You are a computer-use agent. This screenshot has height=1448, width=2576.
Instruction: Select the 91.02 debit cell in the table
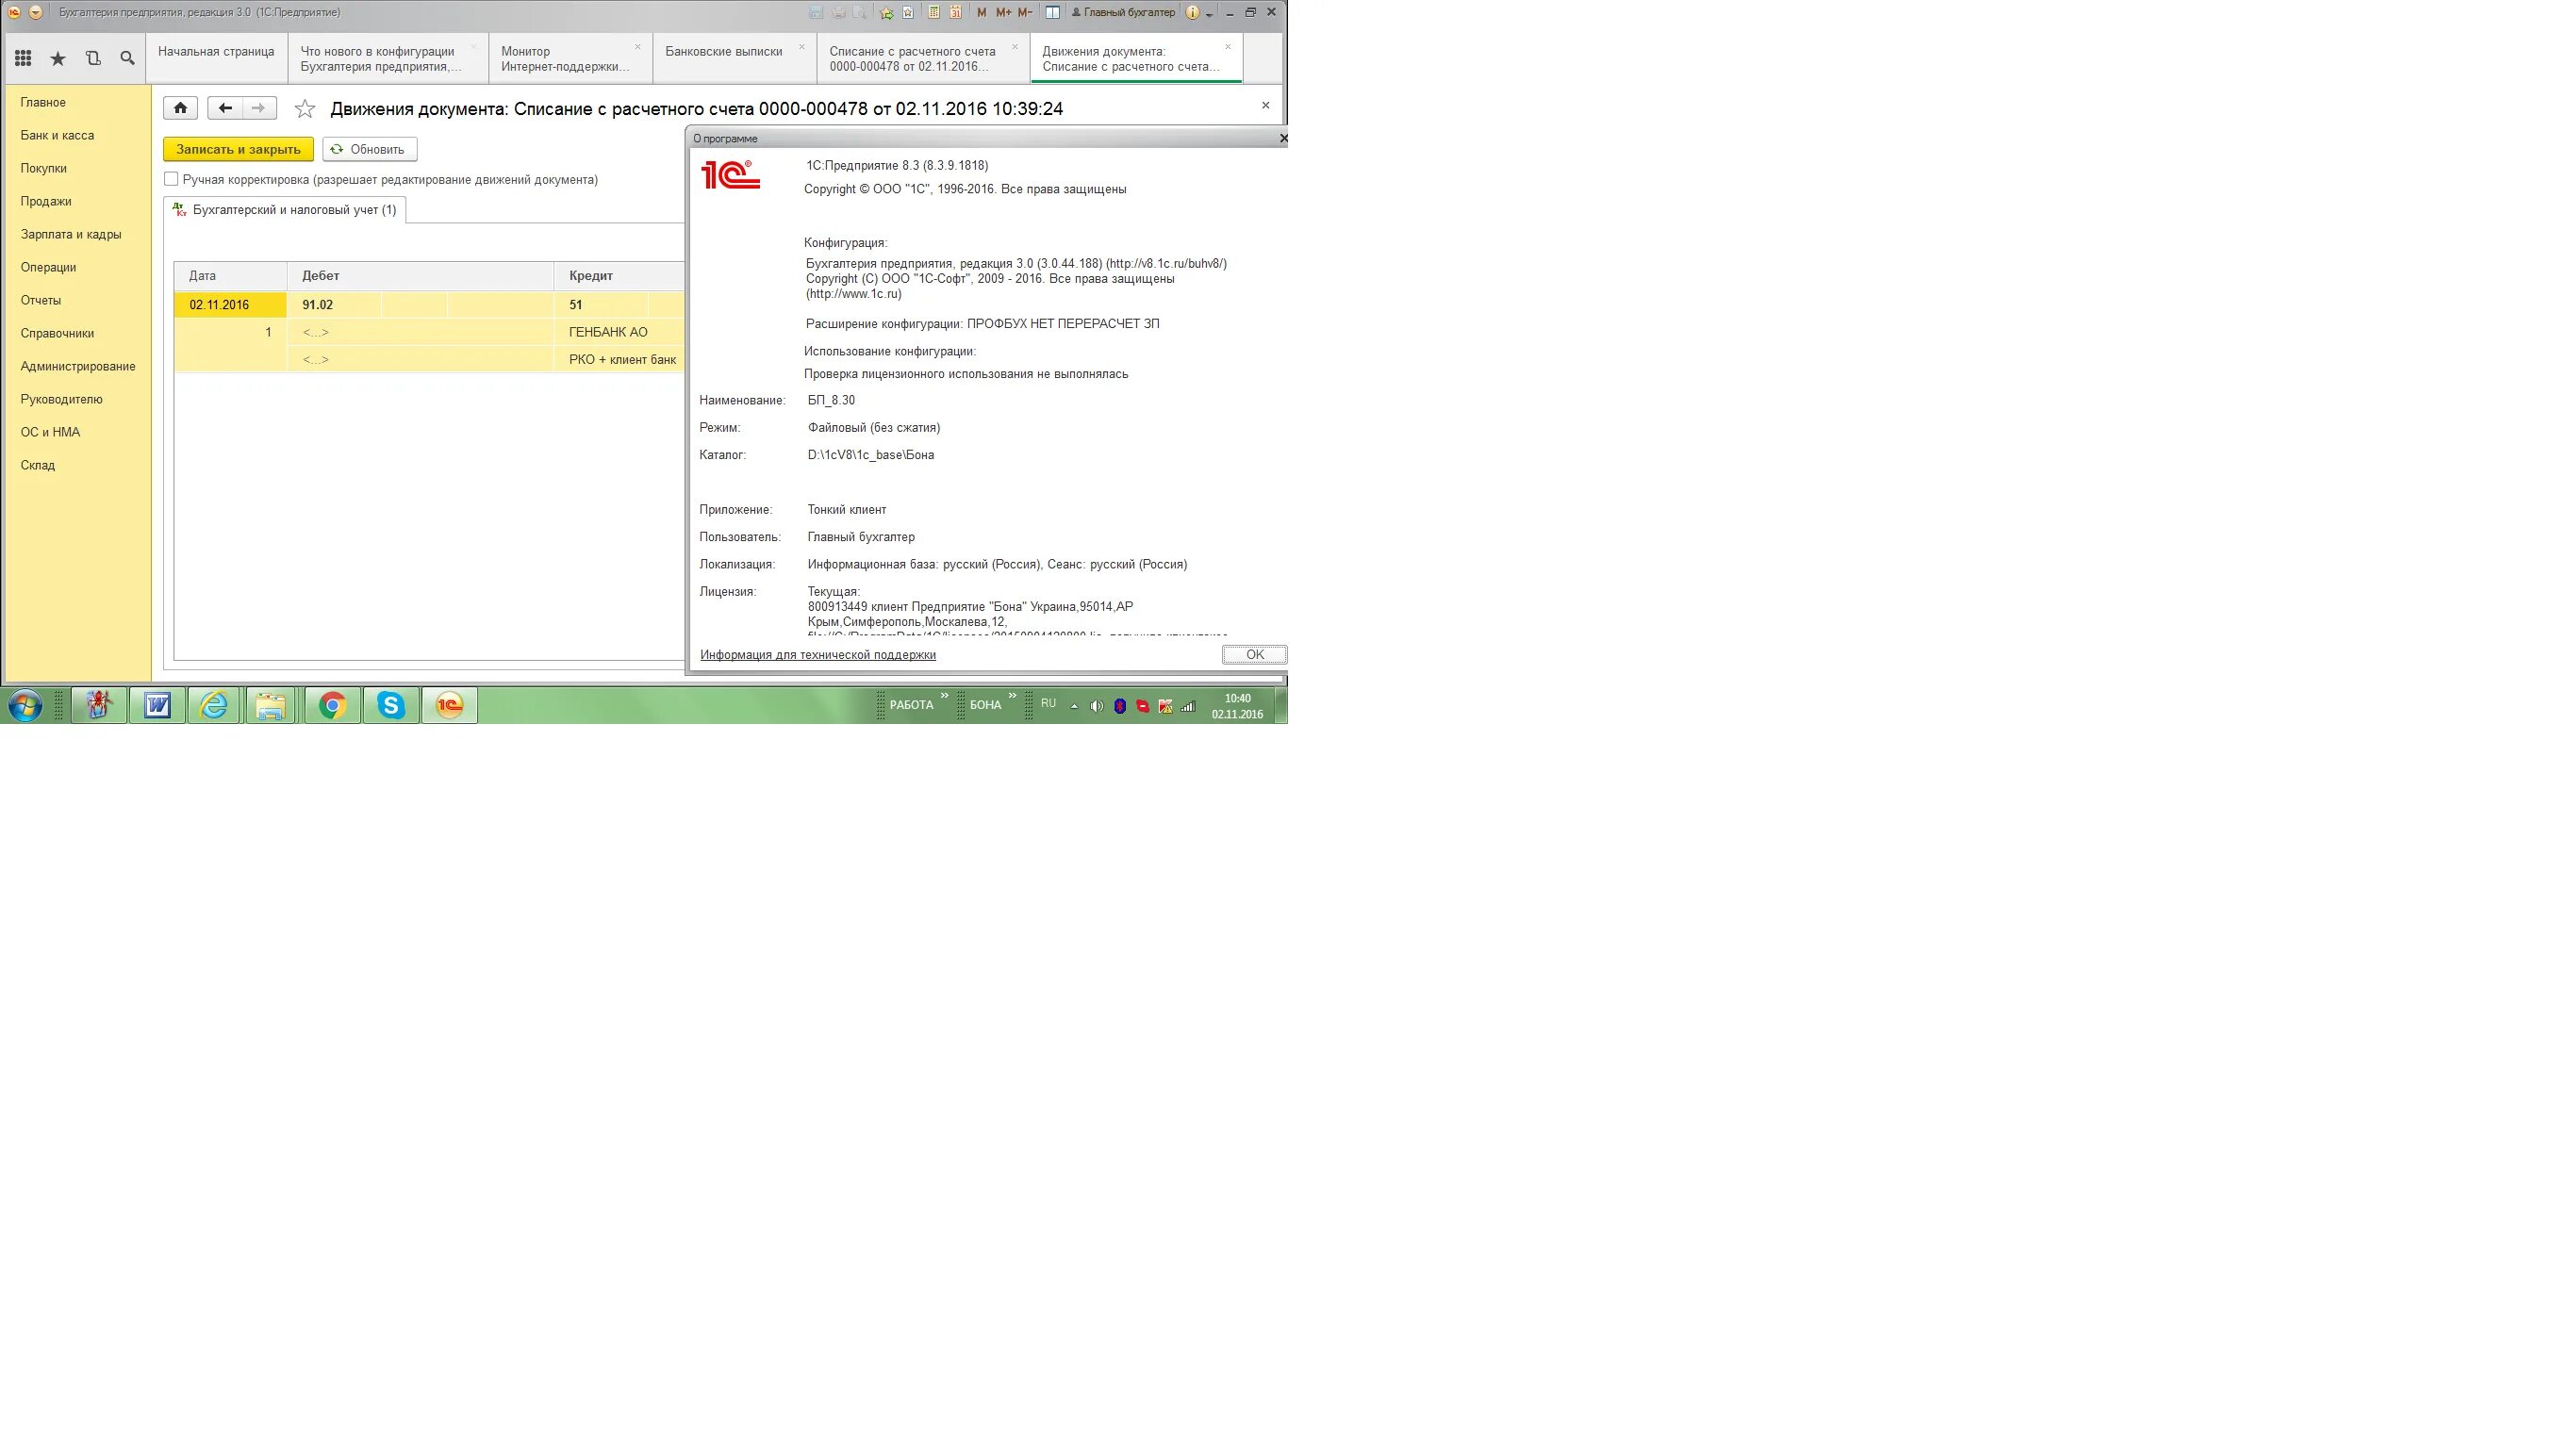(318, 305)
